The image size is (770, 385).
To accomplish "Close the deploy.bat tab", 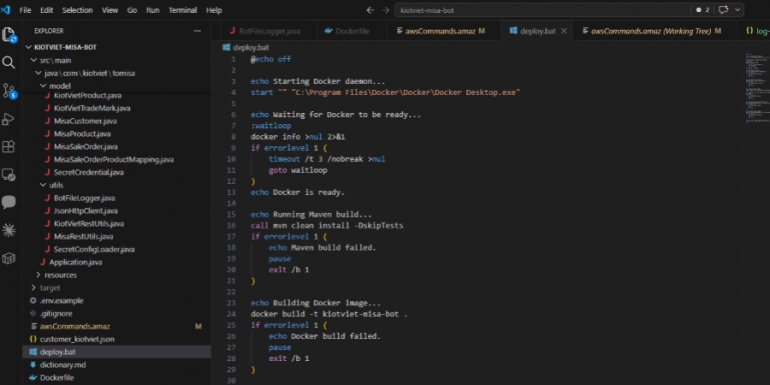I will tap(564, 31).
